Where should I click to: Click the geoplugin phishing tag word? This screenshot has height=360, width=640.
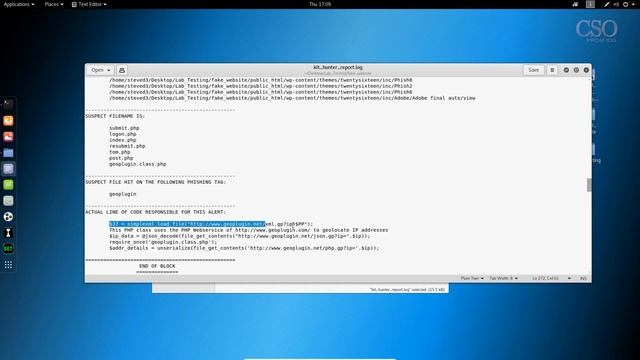click(122, 194)
